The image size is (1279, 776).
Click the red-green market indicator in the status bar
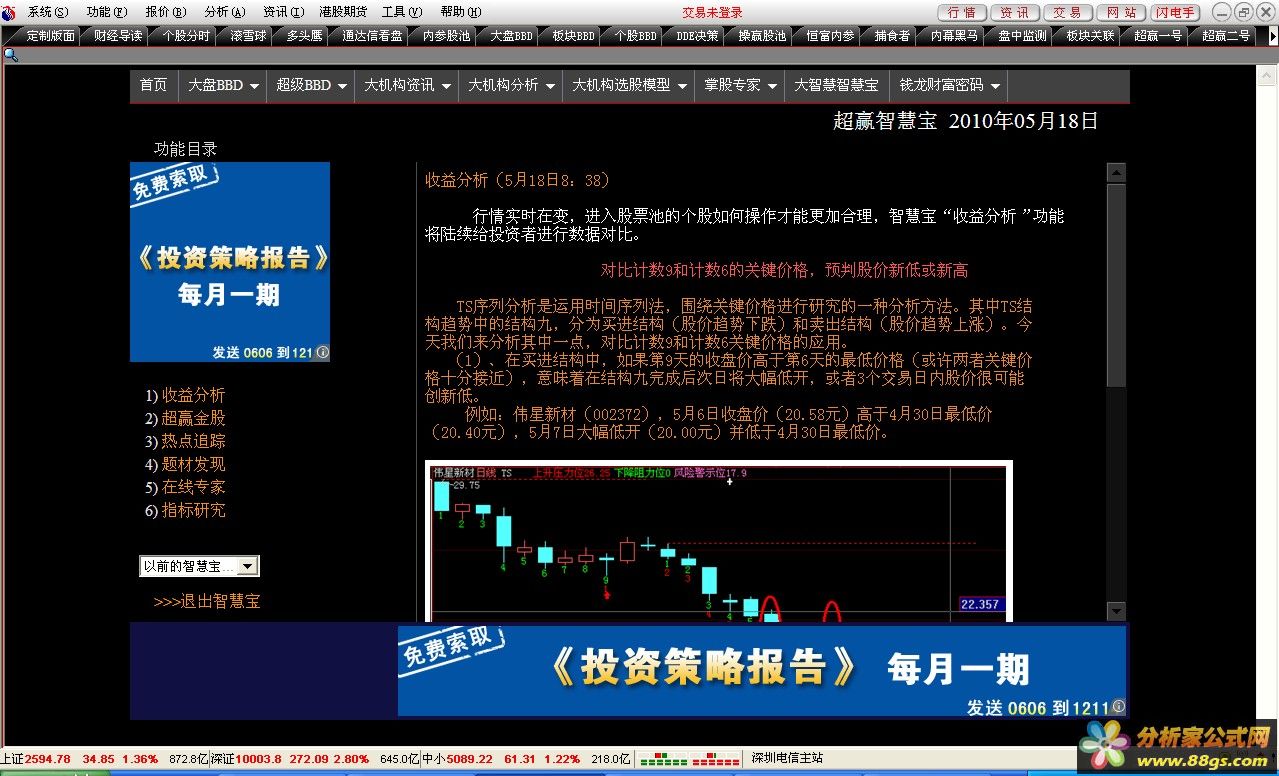689,759
